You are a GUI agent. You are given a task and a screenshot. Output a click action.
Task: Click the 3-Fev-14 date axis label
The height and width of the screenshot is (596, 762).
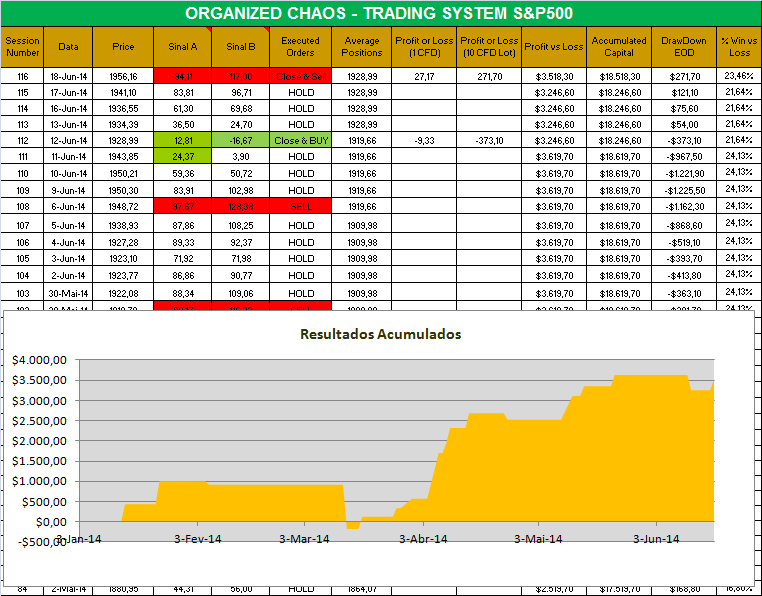(197, 539)
